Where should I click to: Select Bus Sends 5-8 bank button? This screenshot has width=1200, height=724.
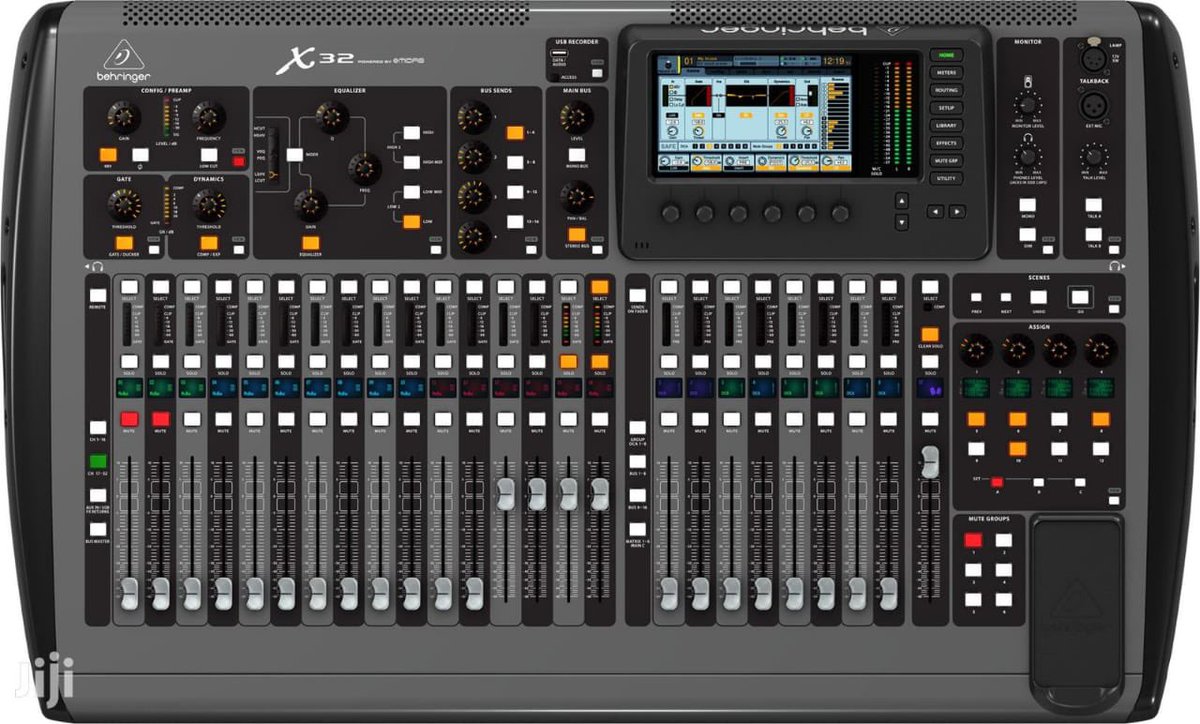515,161
